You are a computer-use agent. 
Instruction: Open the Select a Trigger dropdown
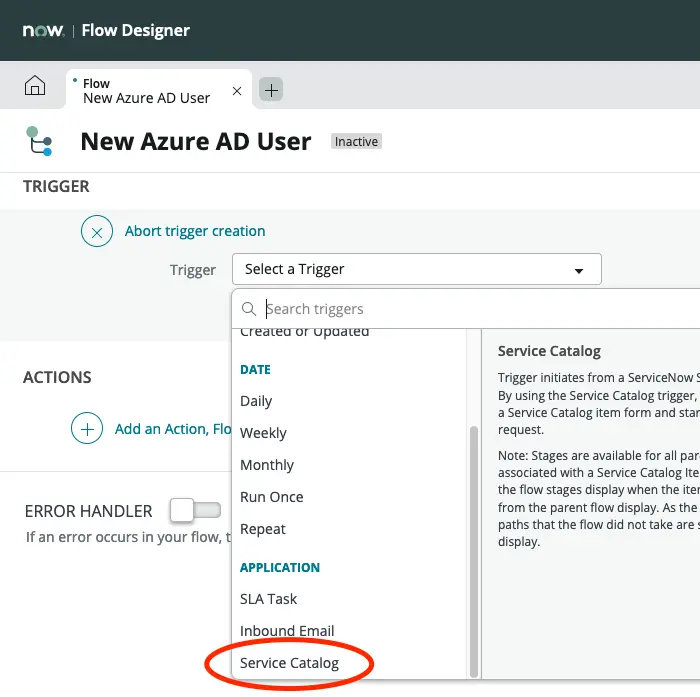click(x=416, y=269)
